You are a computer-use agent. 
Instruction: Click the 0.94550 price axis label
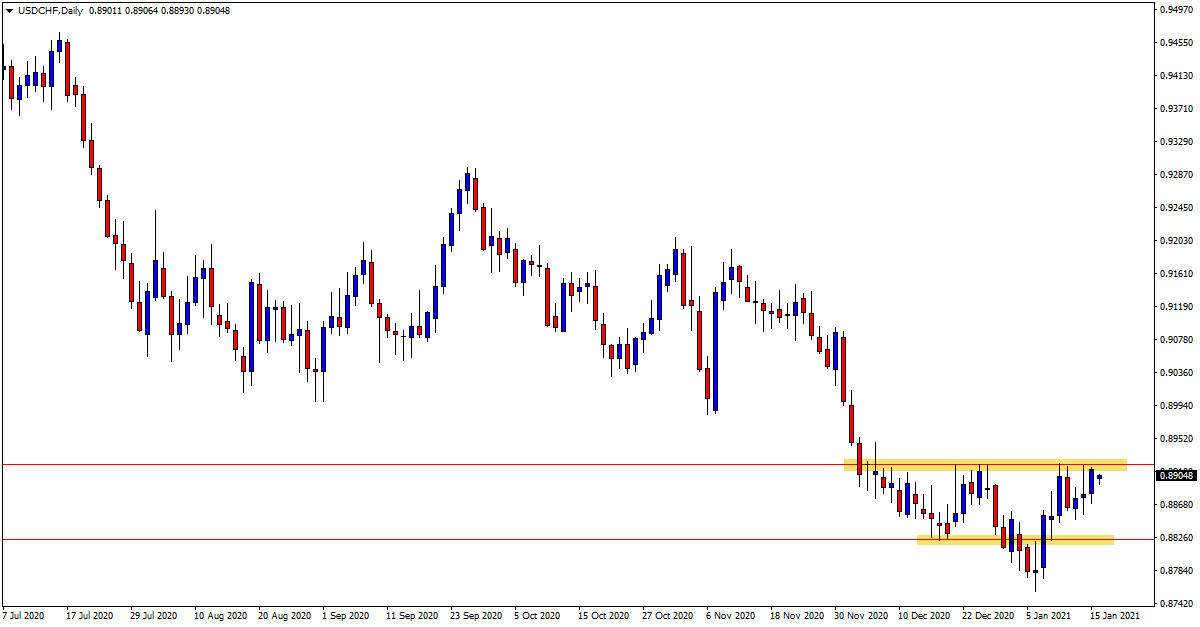pyautogui.click(x=1175, y=43)
